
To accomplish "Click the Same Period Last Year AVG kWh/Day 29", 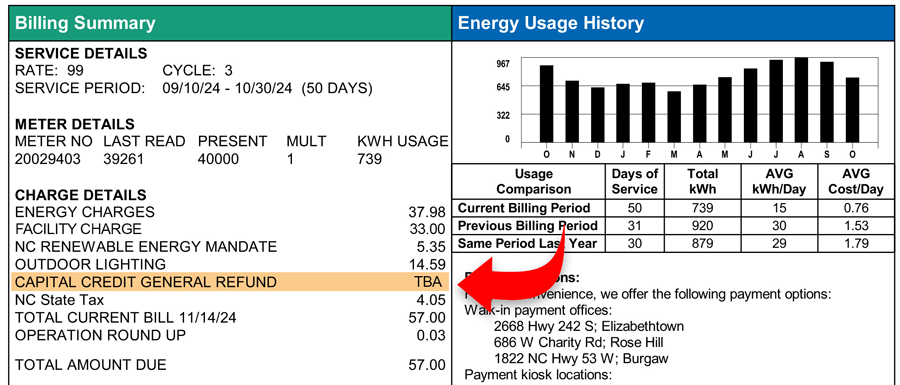I will (x=779, y=243).
